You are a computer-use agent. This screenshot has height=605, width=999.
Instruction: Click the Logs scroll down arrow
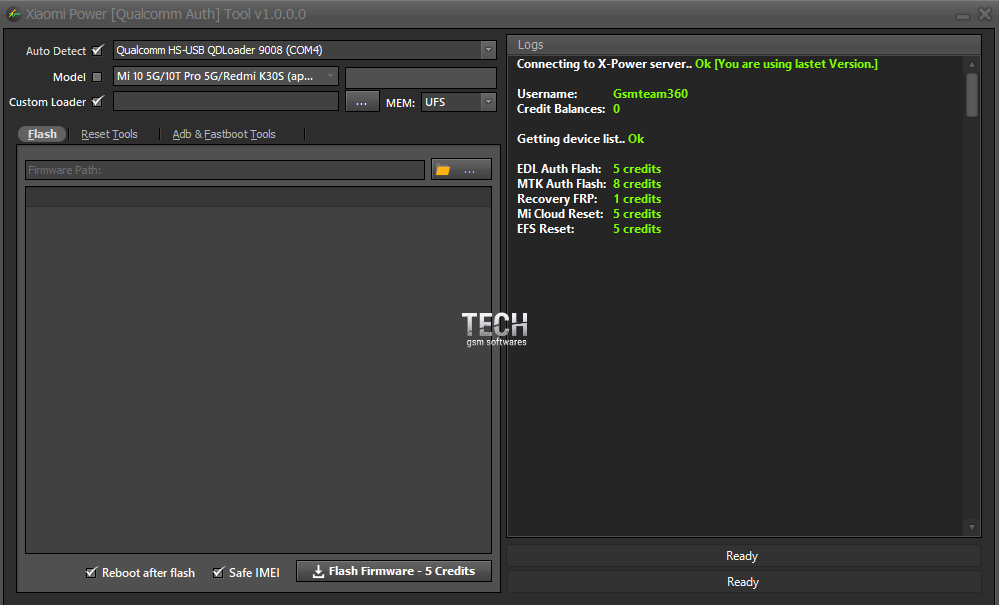972,527
